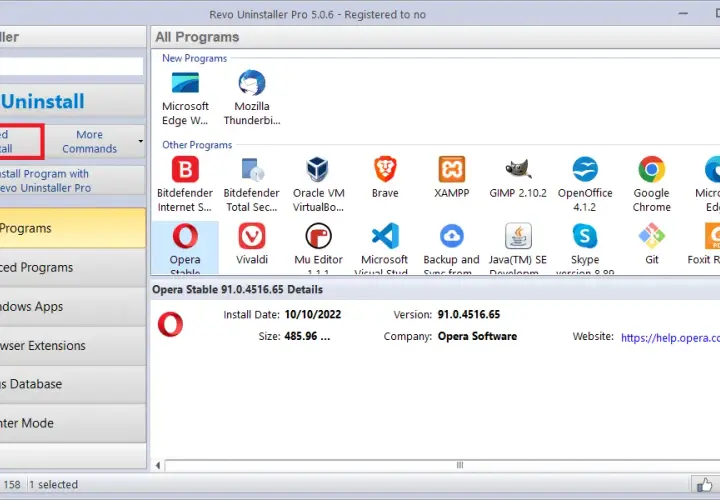Screen dimensions: 720x500
Task: Click the thumbs up icon in status bar
Action: [x=704, y=484]
